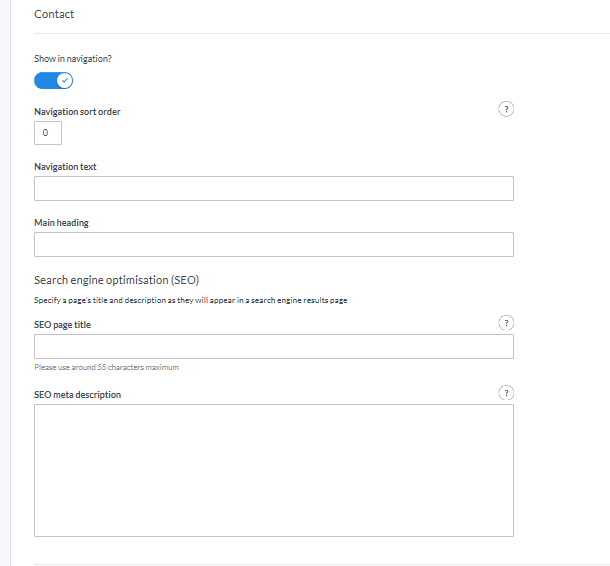Open help icon beside SEO page title

point(506,323)
